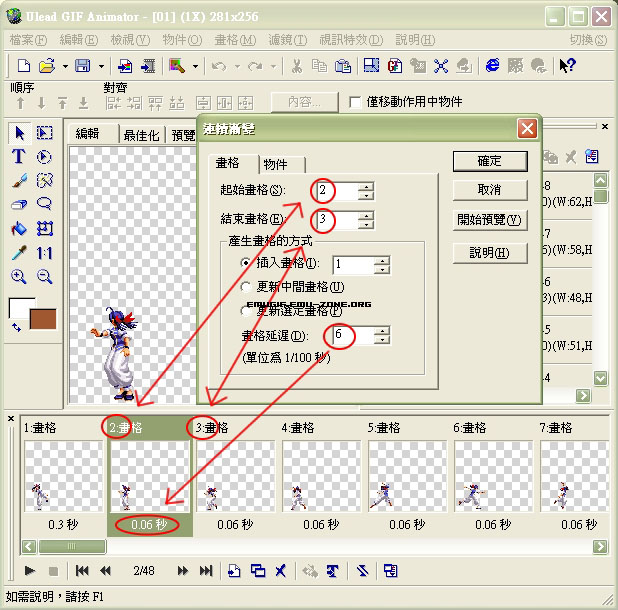The image size is (618, 610).
Task: Open the Undo history dropdown arrow
Action: (237, 66)
